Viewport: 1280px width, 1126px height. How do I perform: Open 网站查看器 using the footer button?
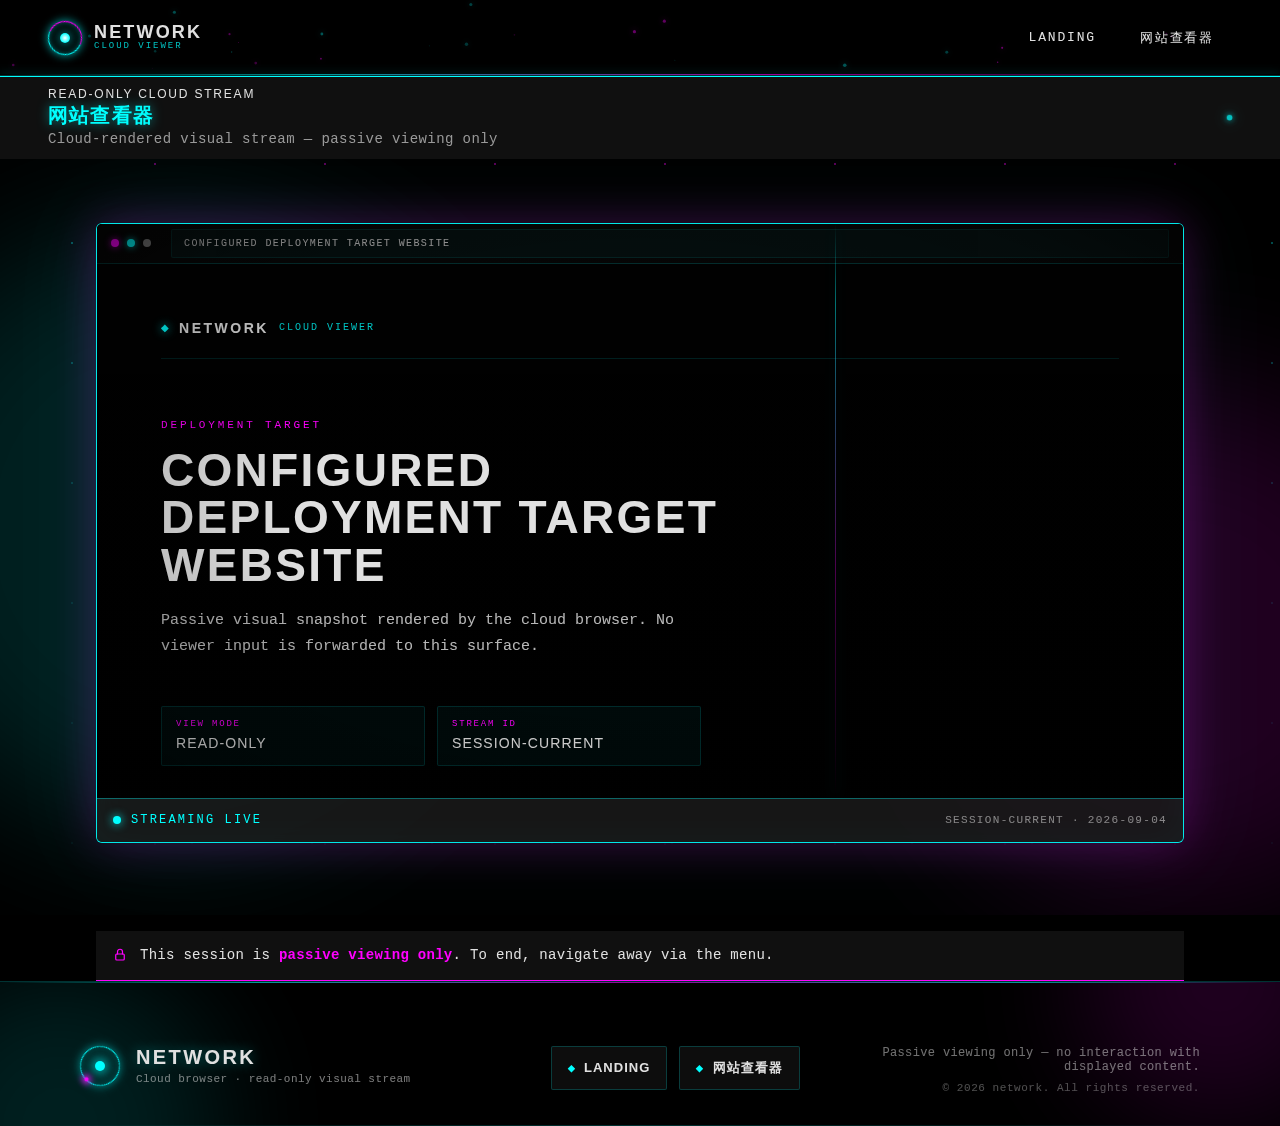(739, 1068)
